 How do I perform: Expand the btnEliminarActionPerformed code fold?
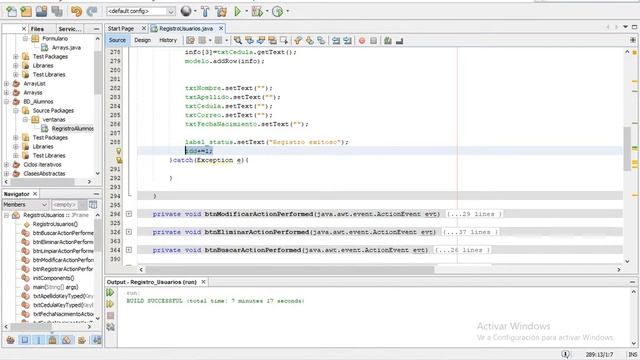click(129, 232)
